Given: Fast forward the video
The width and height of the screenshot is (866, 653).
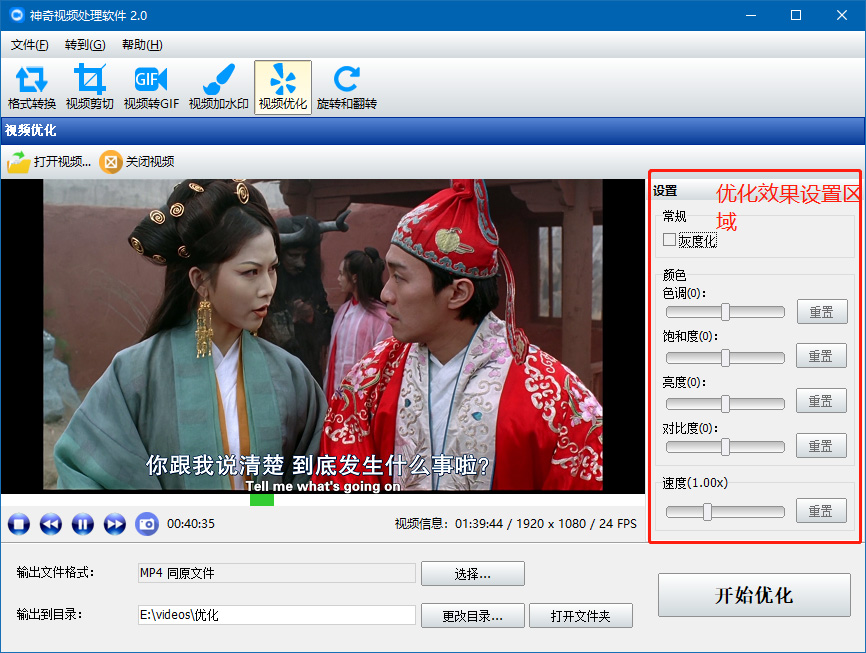Looking at the screenshot, I should click(115, 523).
